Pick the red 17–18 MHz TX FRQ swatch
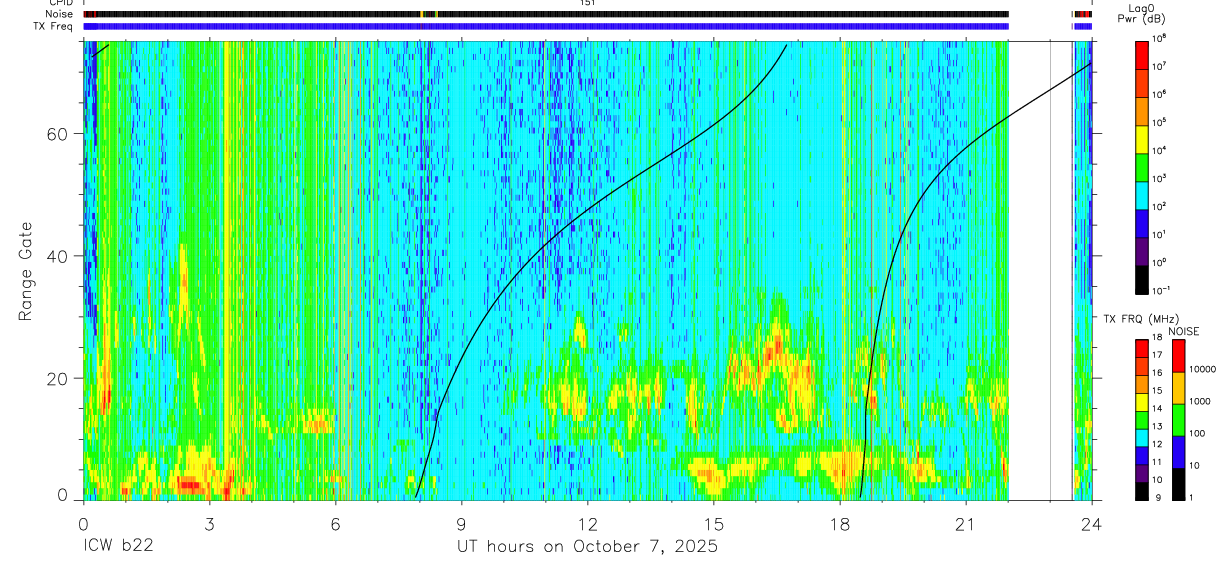The height and width of the screenshot is (567, 1228). tap(1142, 349)
